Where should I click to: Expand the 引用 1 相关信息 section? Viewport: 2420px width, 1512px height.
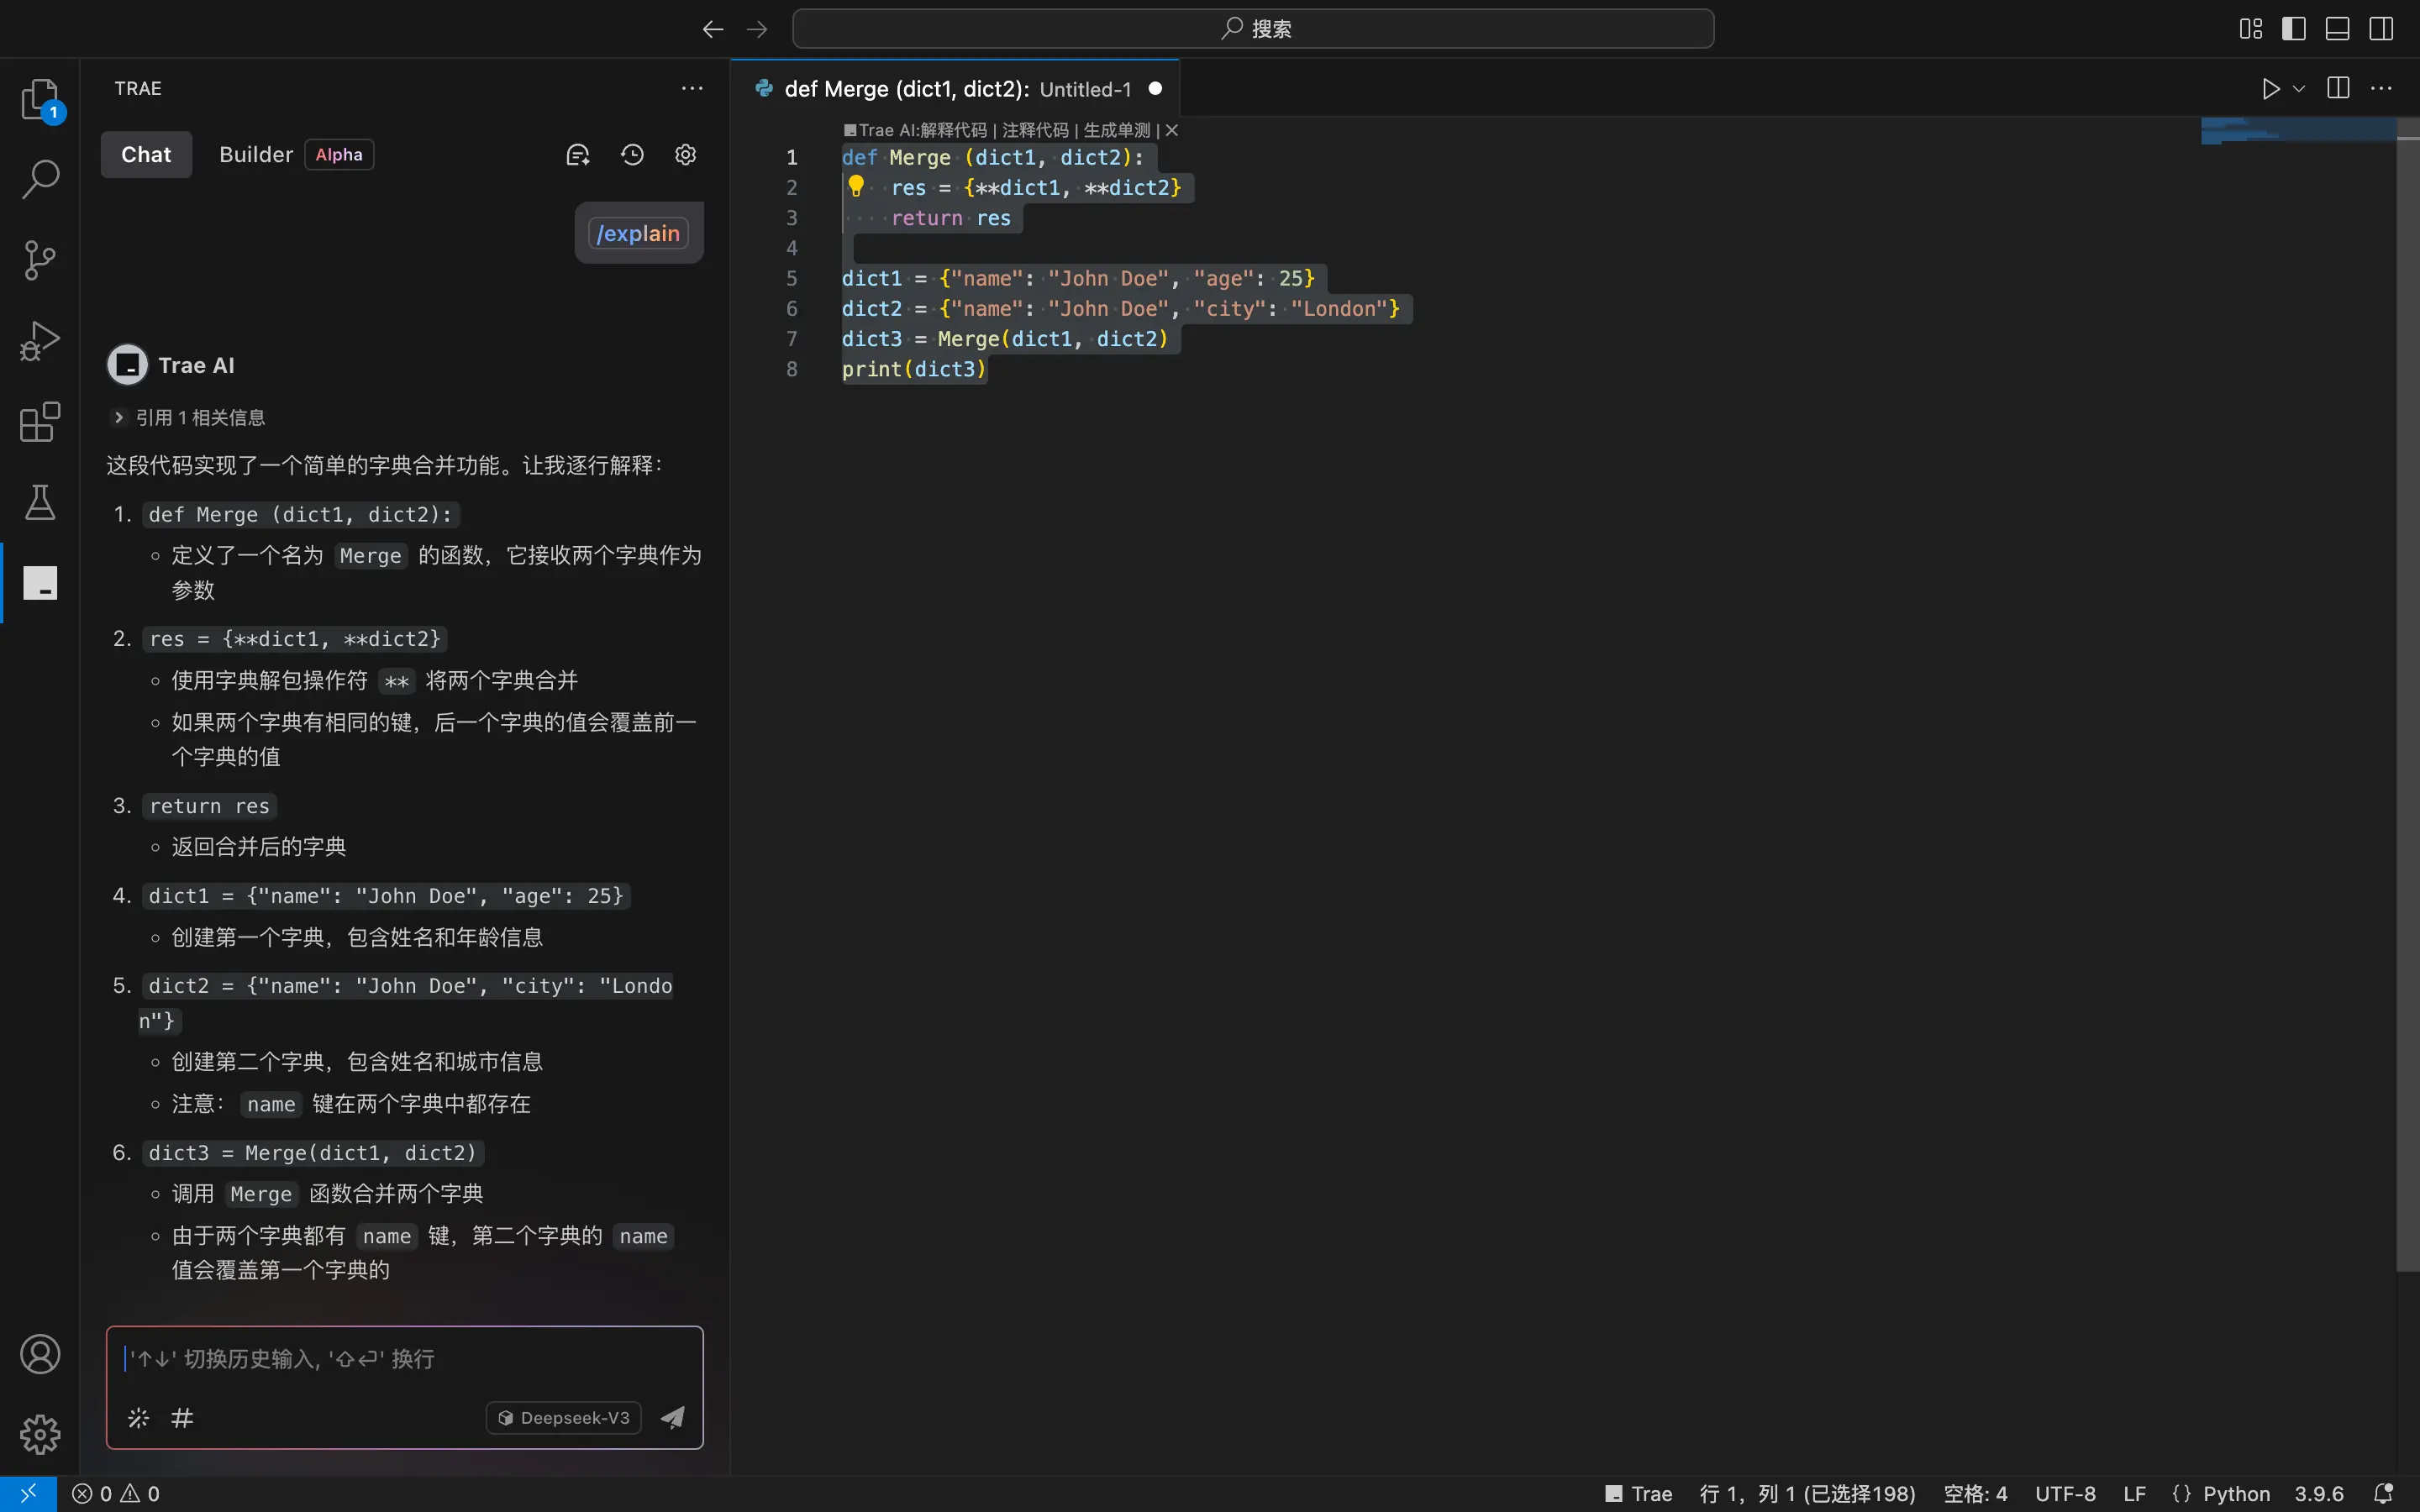(x=188, y=418)
